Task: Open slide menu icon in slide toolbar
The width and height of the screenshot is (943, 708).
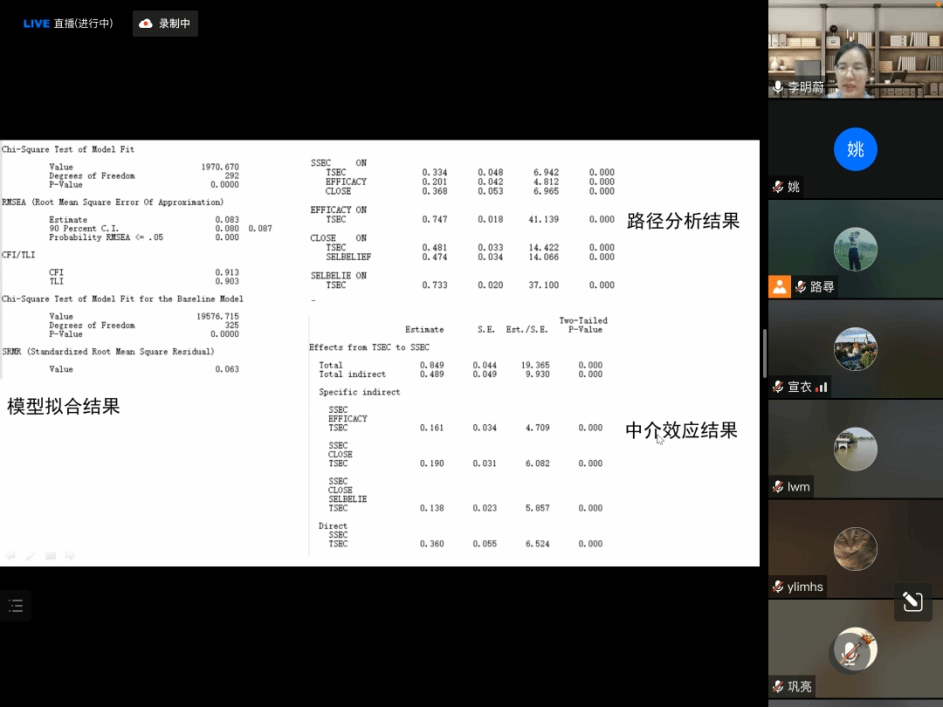Action: pyautogui.click(x=50, y=555)
